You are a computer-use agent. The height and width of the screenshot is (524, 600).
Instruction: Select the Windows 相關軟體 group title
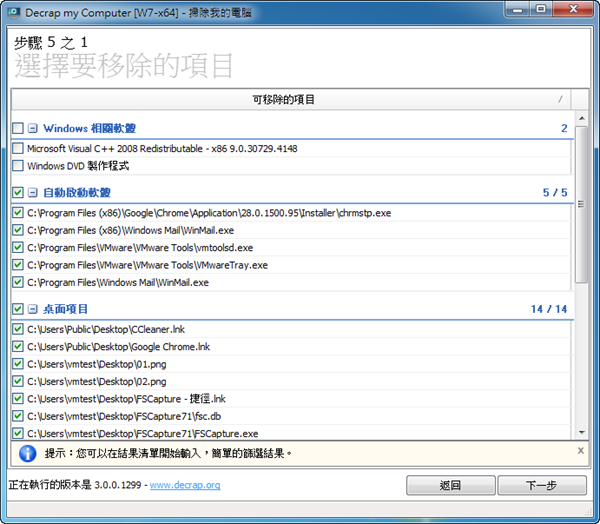tap(90, 128)
